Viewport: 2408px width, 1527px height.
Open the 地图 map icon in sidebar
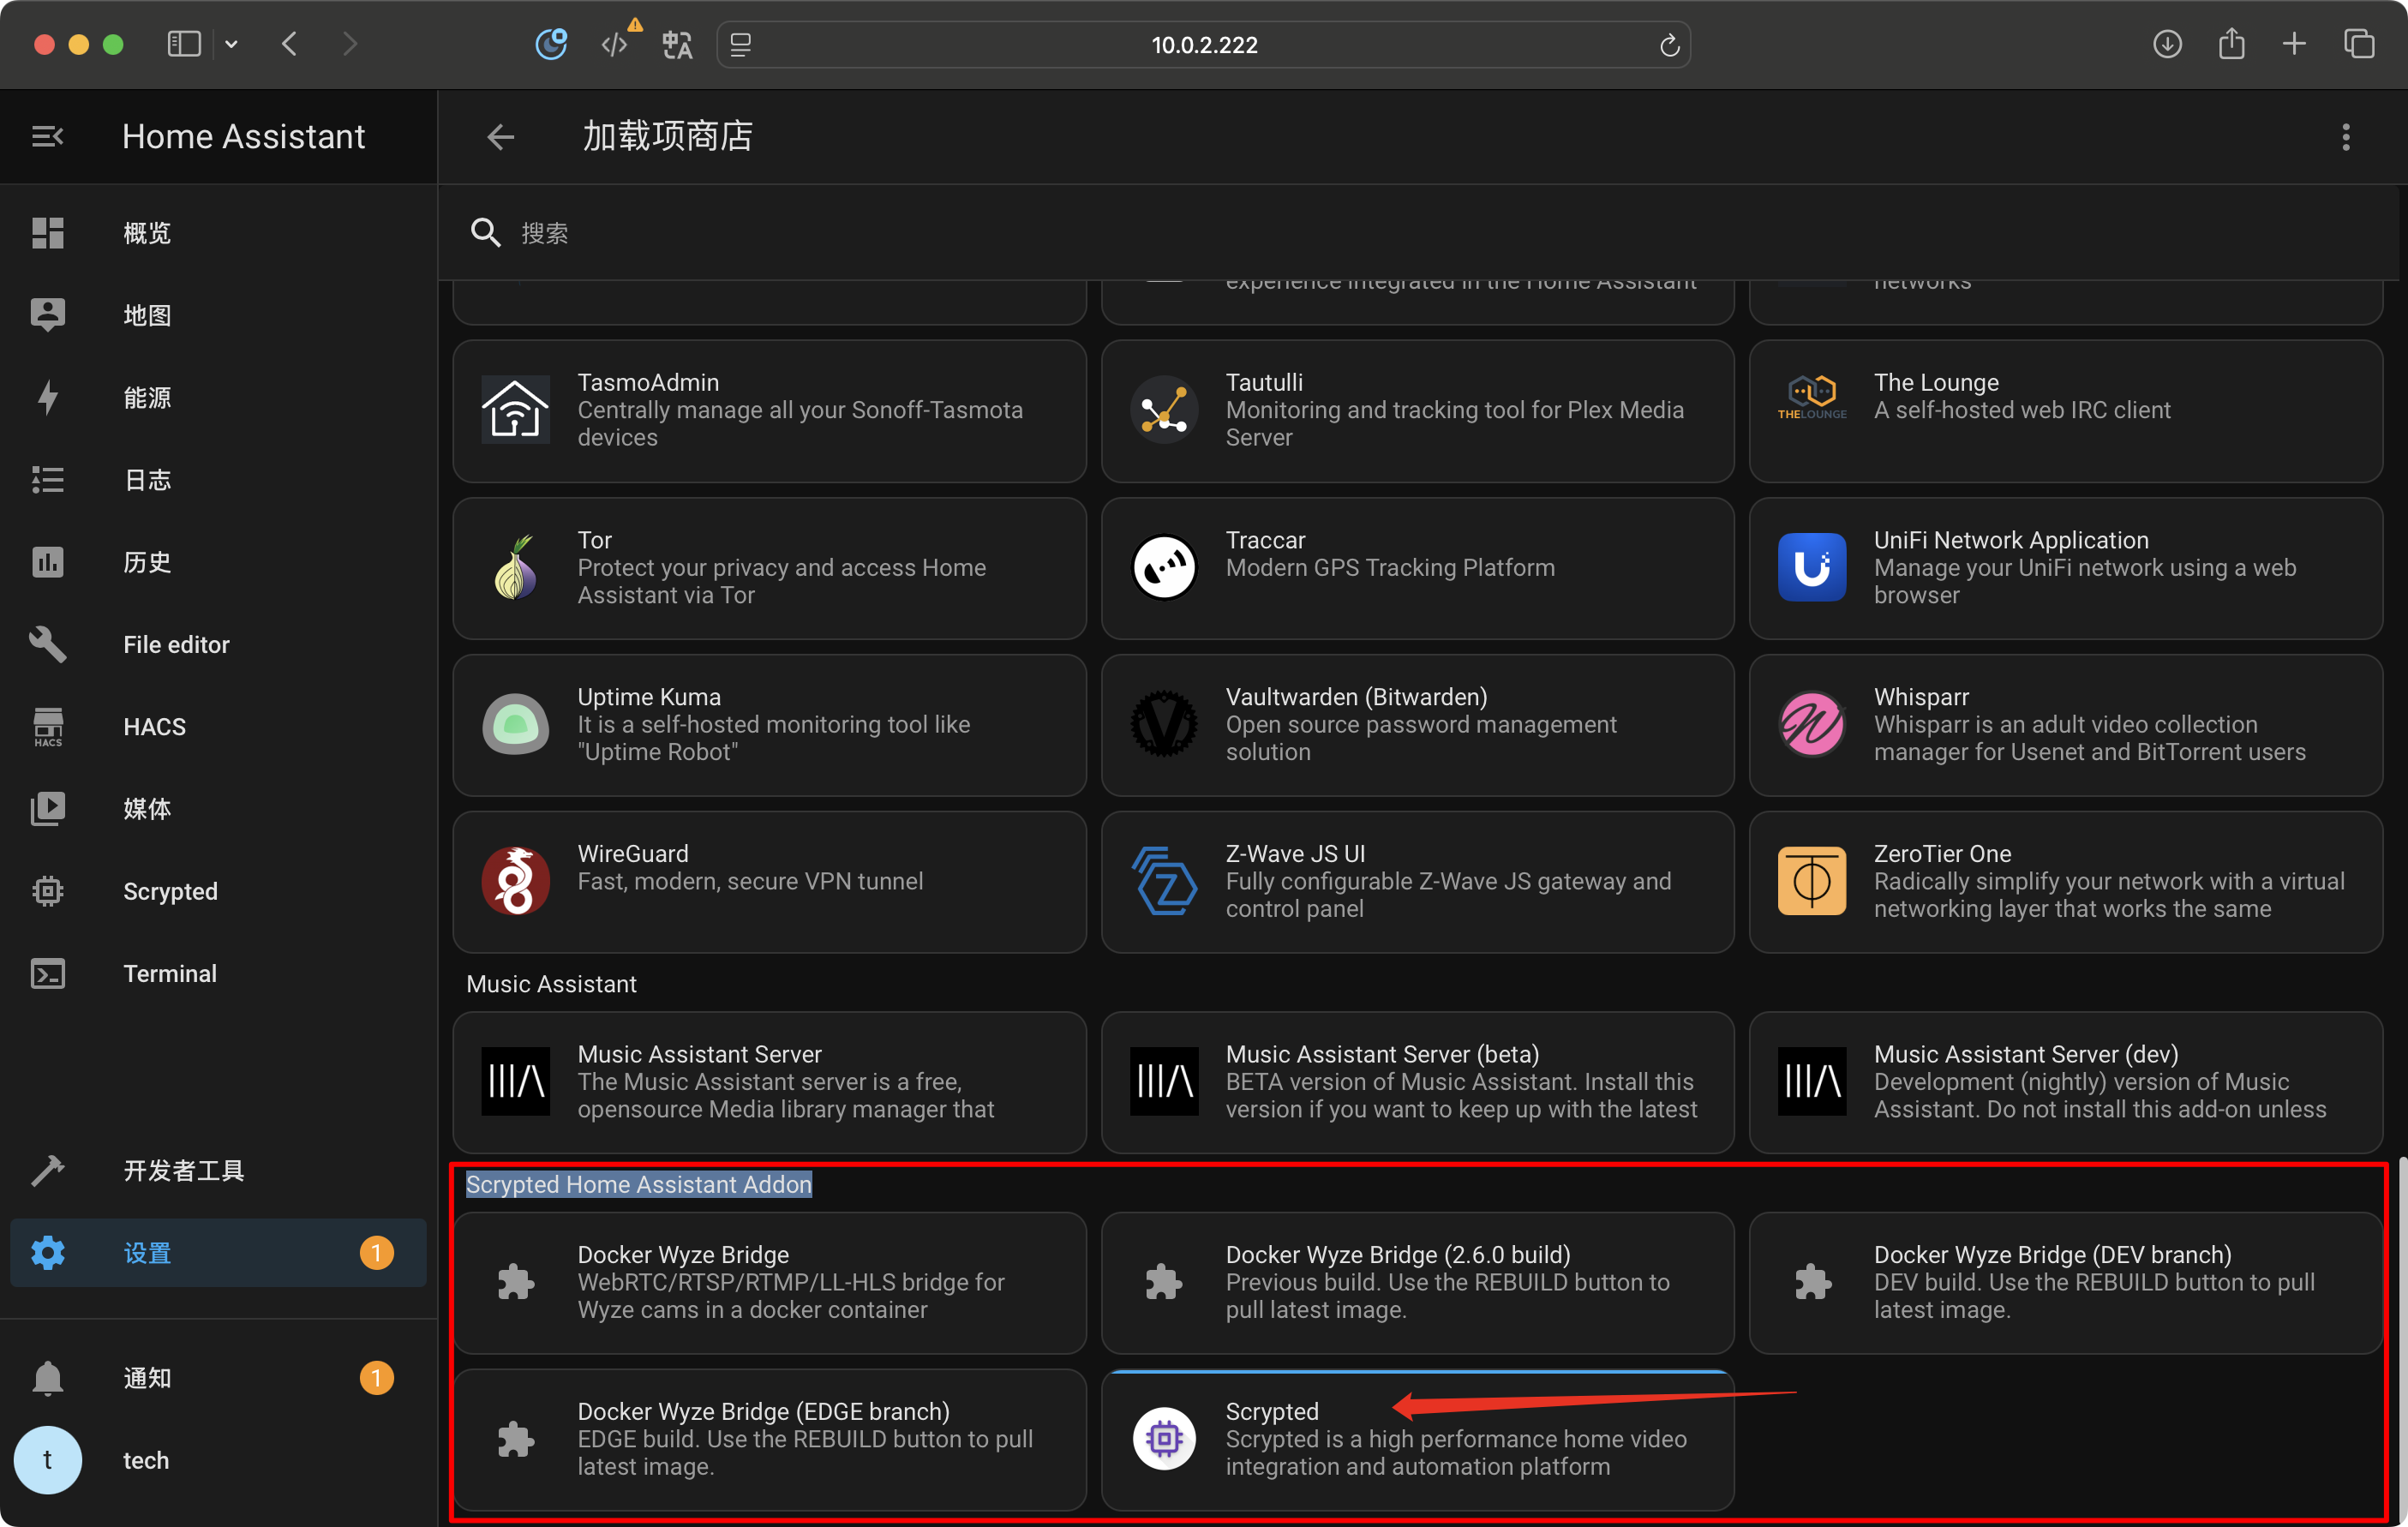[47, 315]
